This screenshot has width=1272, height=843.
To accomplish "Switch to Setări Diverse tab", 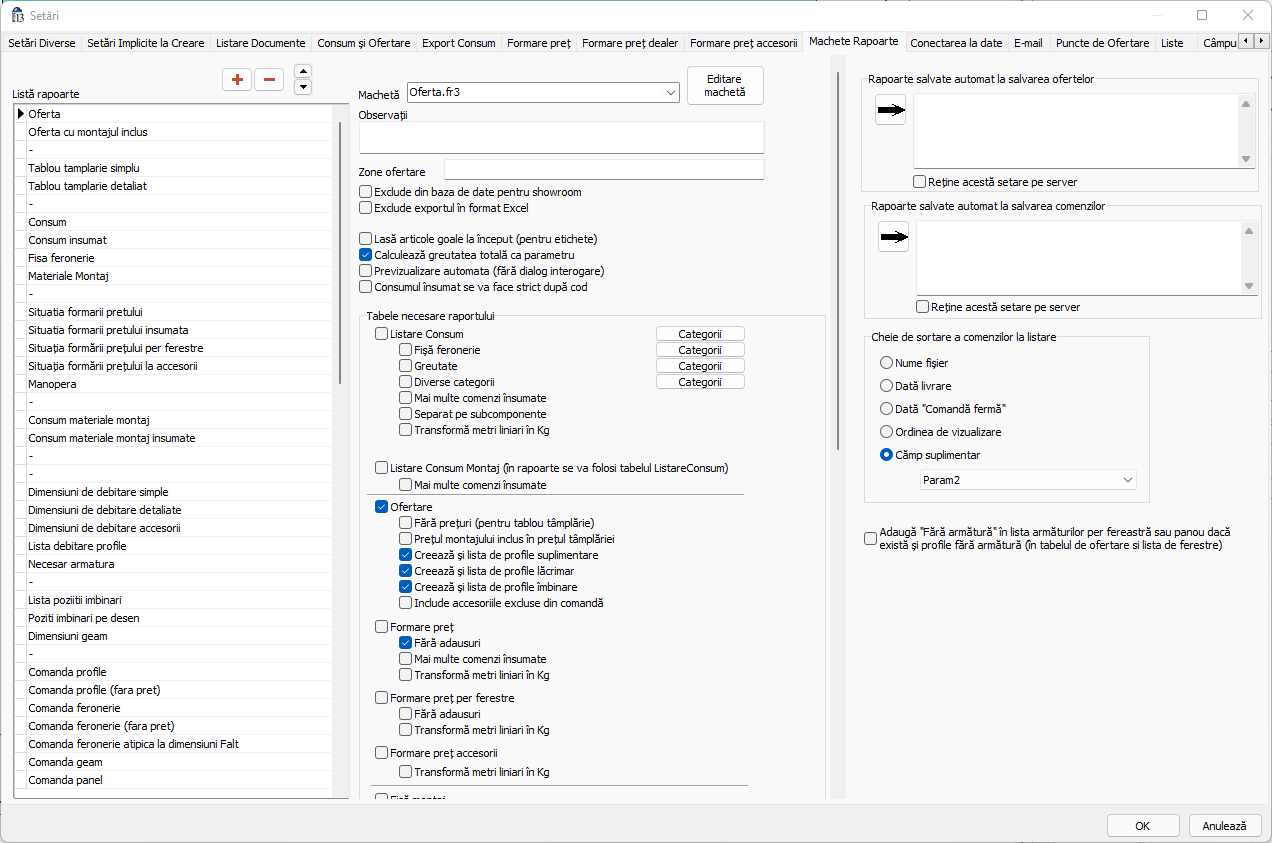I will point(42,43).
